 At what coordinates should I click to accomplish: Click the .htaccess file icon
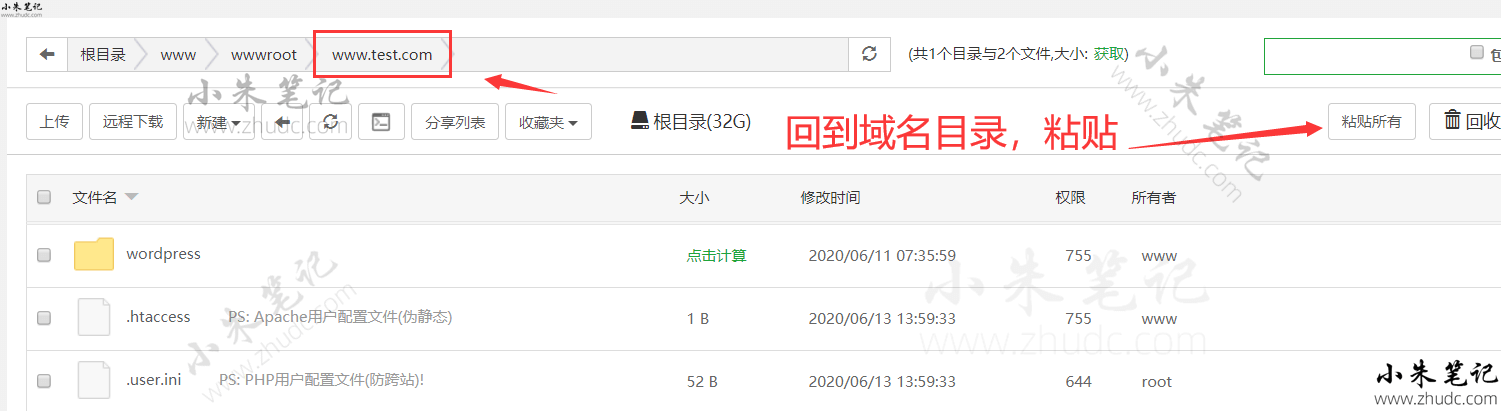click(94, 318)
